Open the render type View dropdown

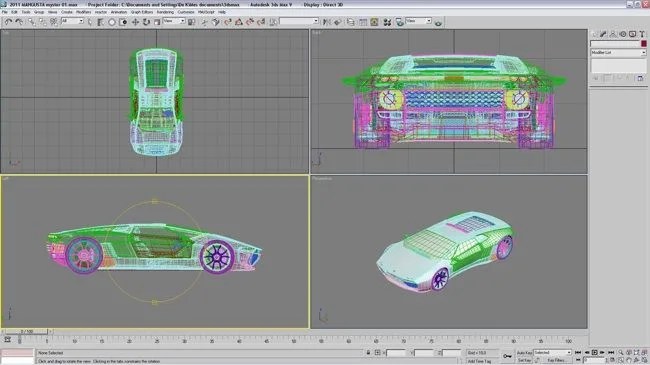[418, 21]
